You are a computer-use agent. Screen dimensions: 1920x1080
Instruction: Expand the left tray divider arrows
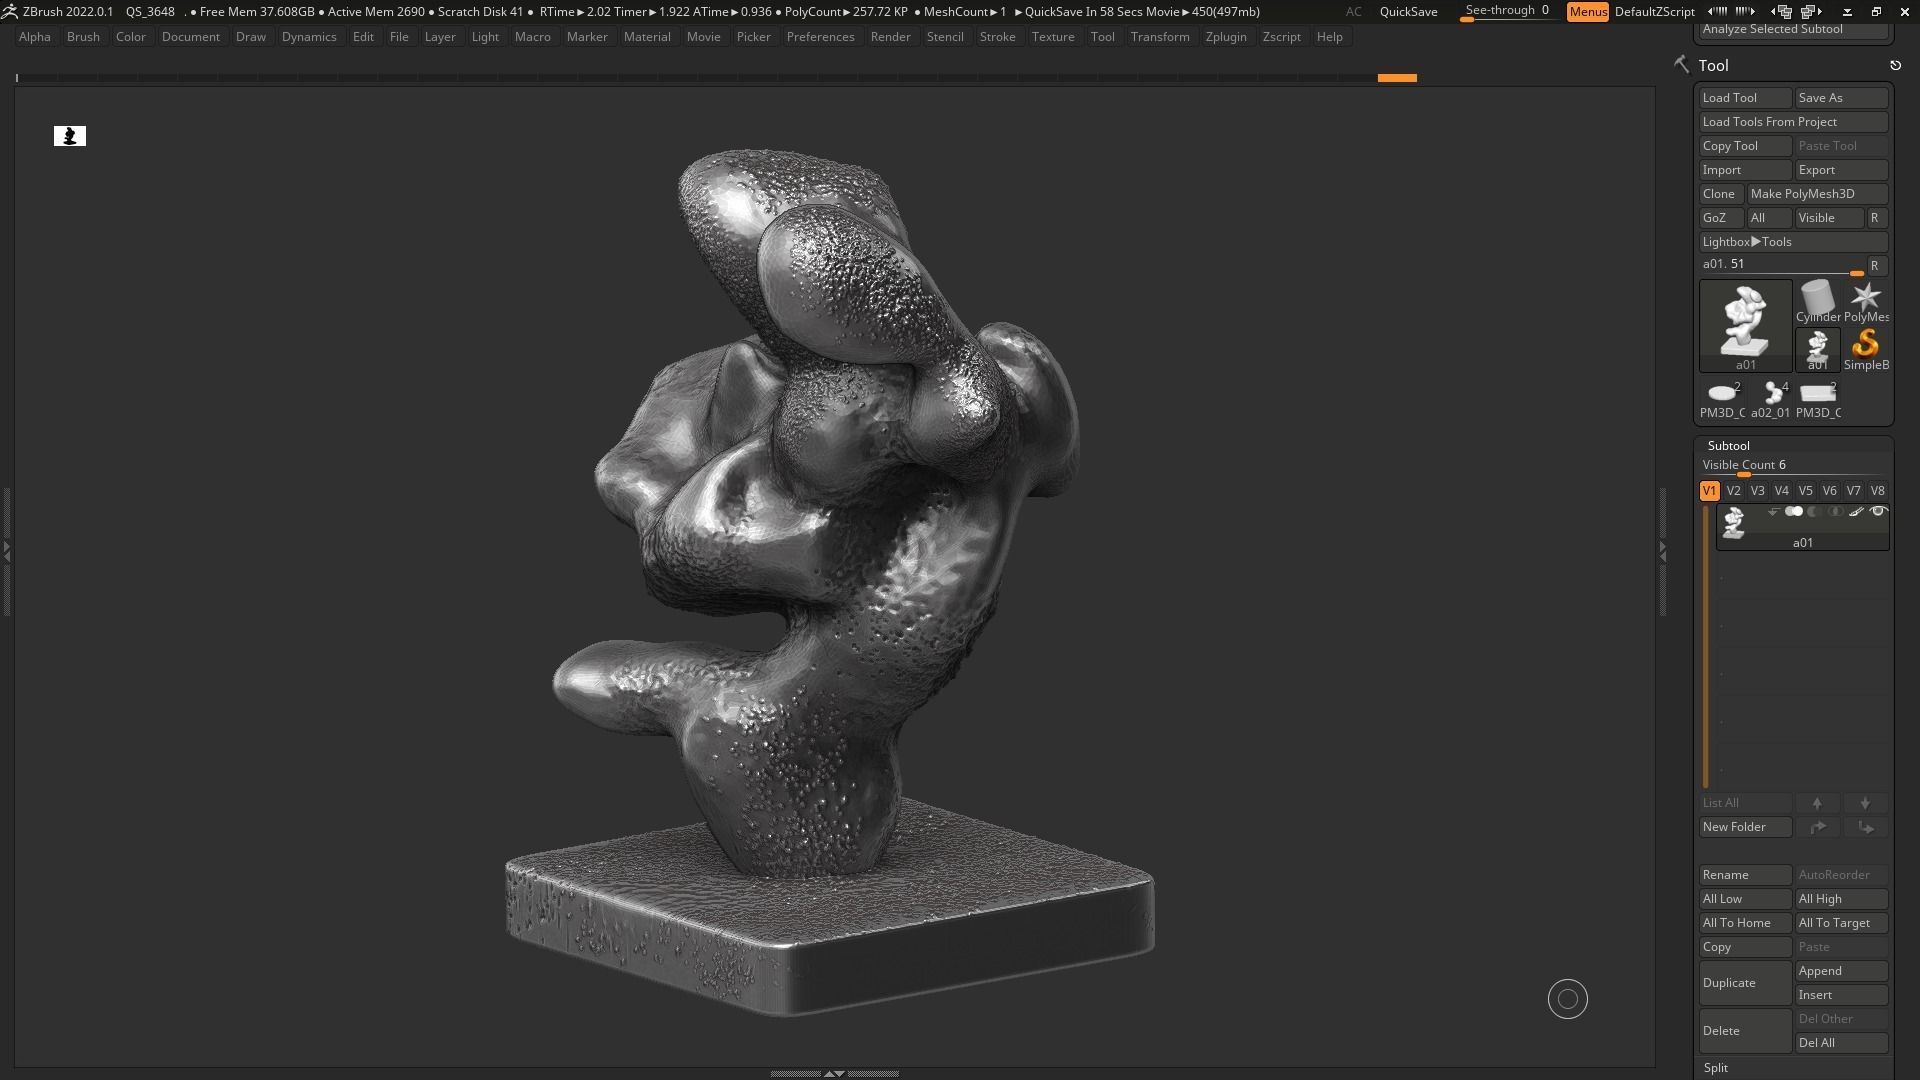pos(7,550)
